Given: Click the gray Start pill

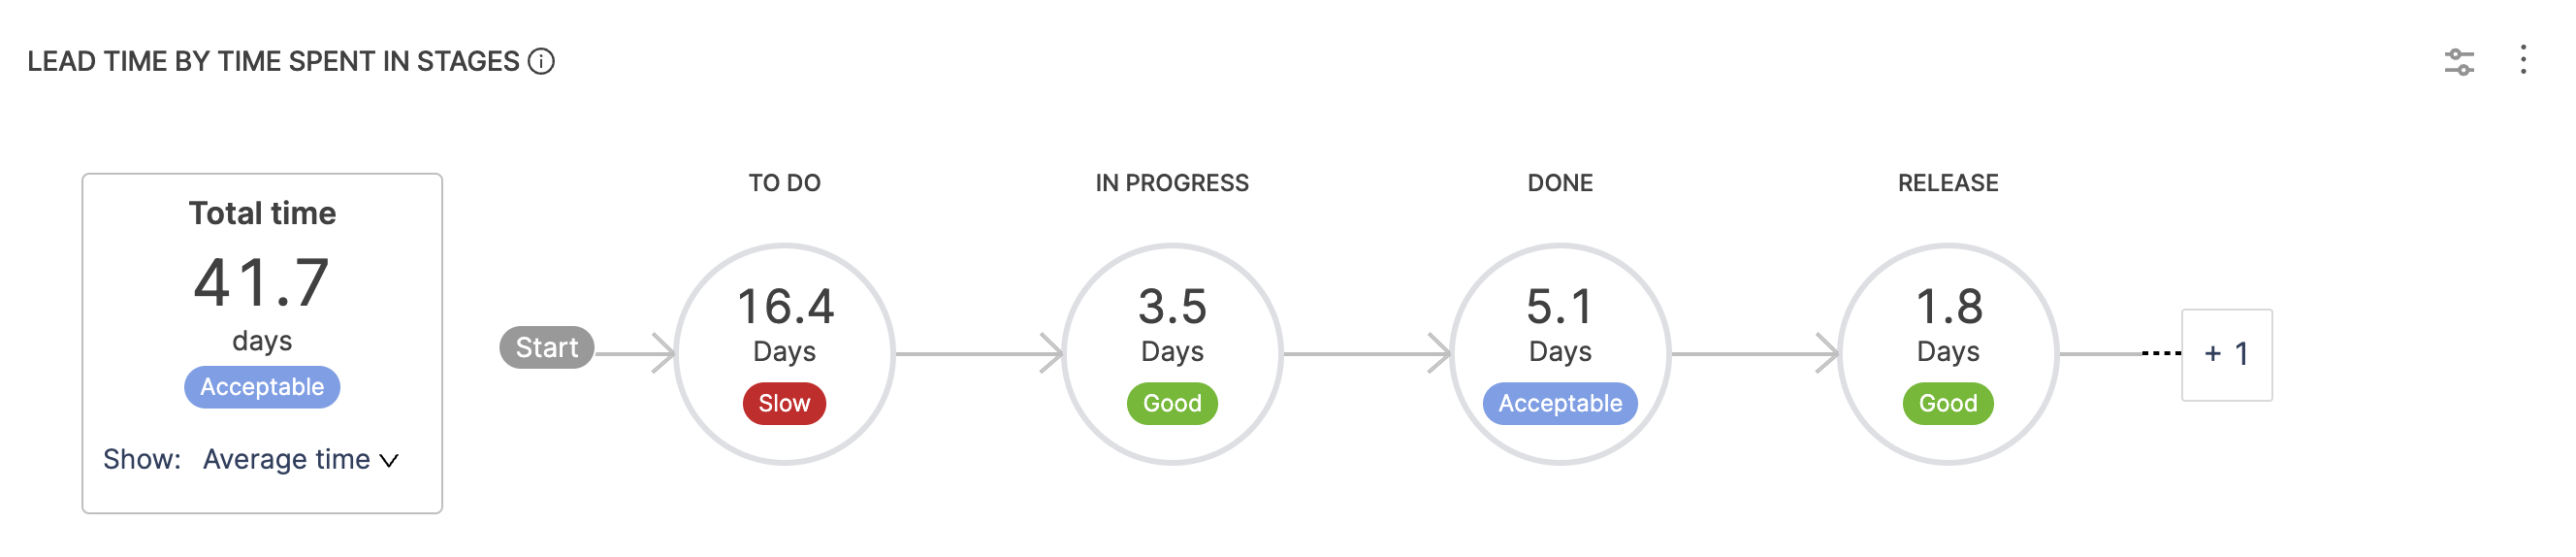Looking at the screenshot, I should pyautogui.click(x=547, y=347).
